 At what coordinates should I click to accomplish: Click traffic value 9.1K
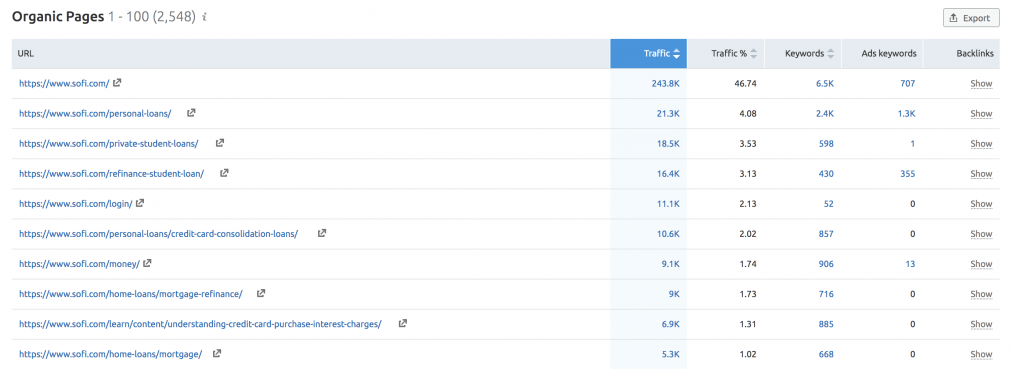tap(671, 264)
